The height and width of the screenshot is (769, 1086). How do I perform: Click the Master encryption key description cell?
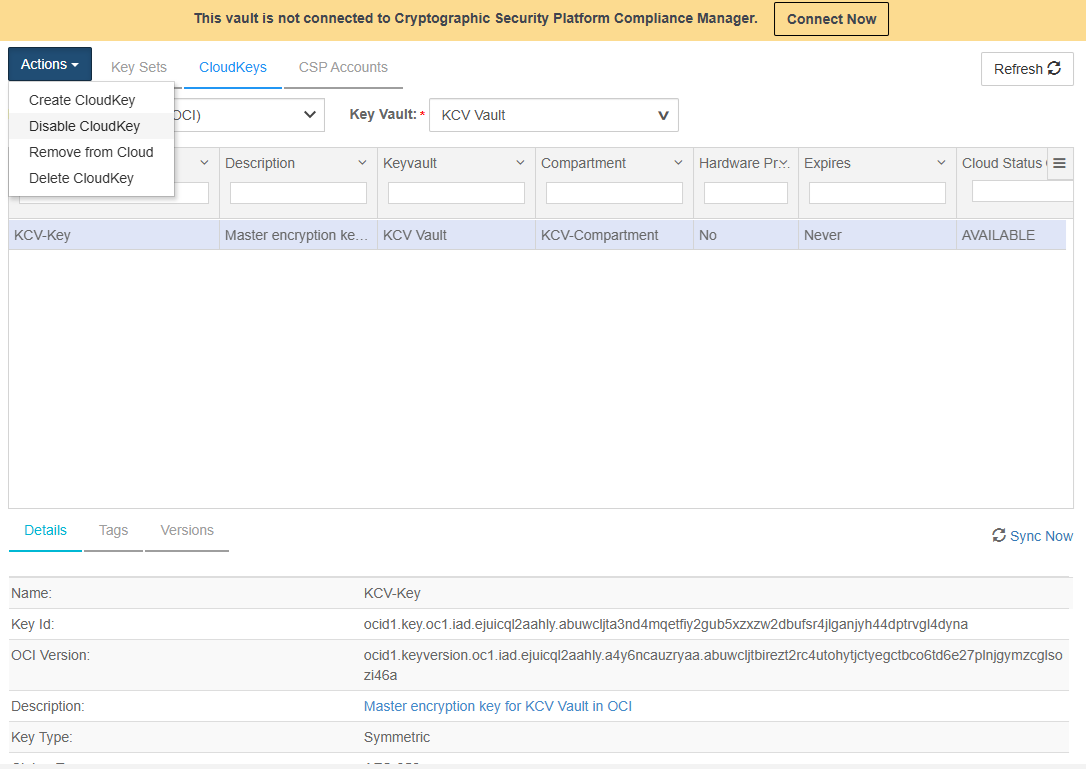(298, 235)
